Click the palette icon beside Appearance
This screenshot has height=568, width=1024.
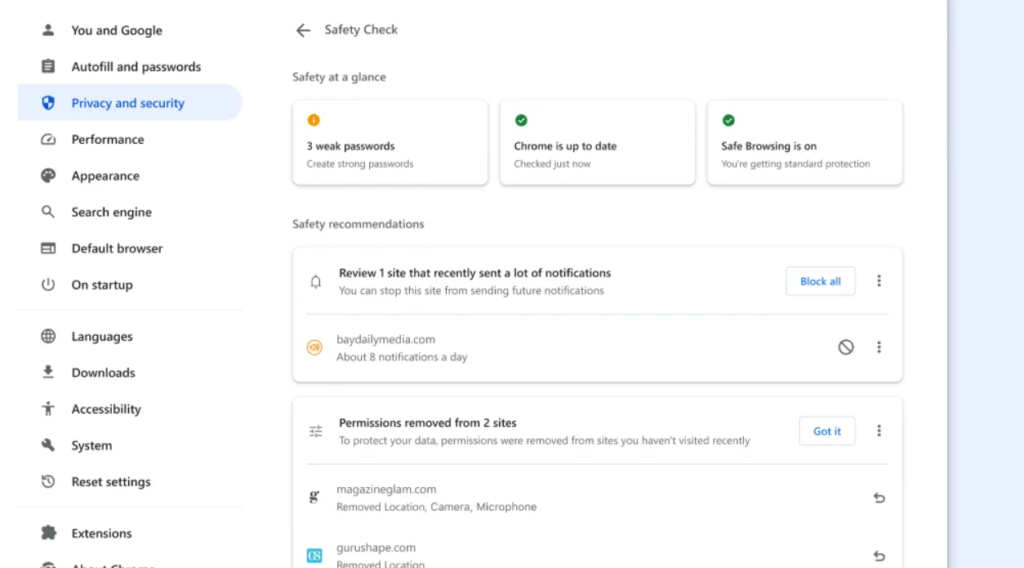48,176
